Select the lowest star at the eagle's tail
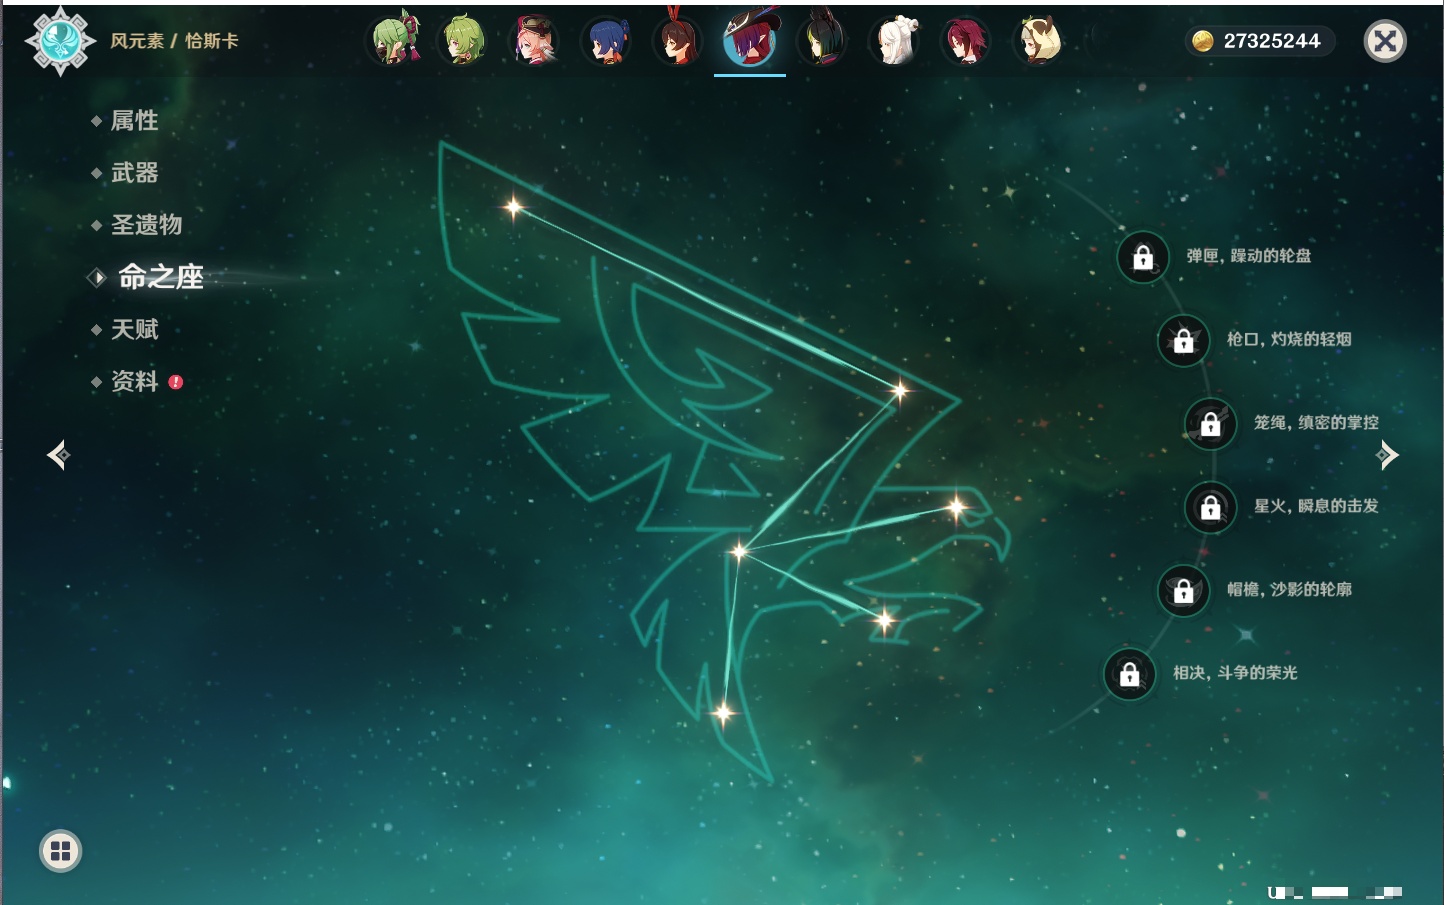Viewport: 1444px width, 905px height. click(723, 713)
